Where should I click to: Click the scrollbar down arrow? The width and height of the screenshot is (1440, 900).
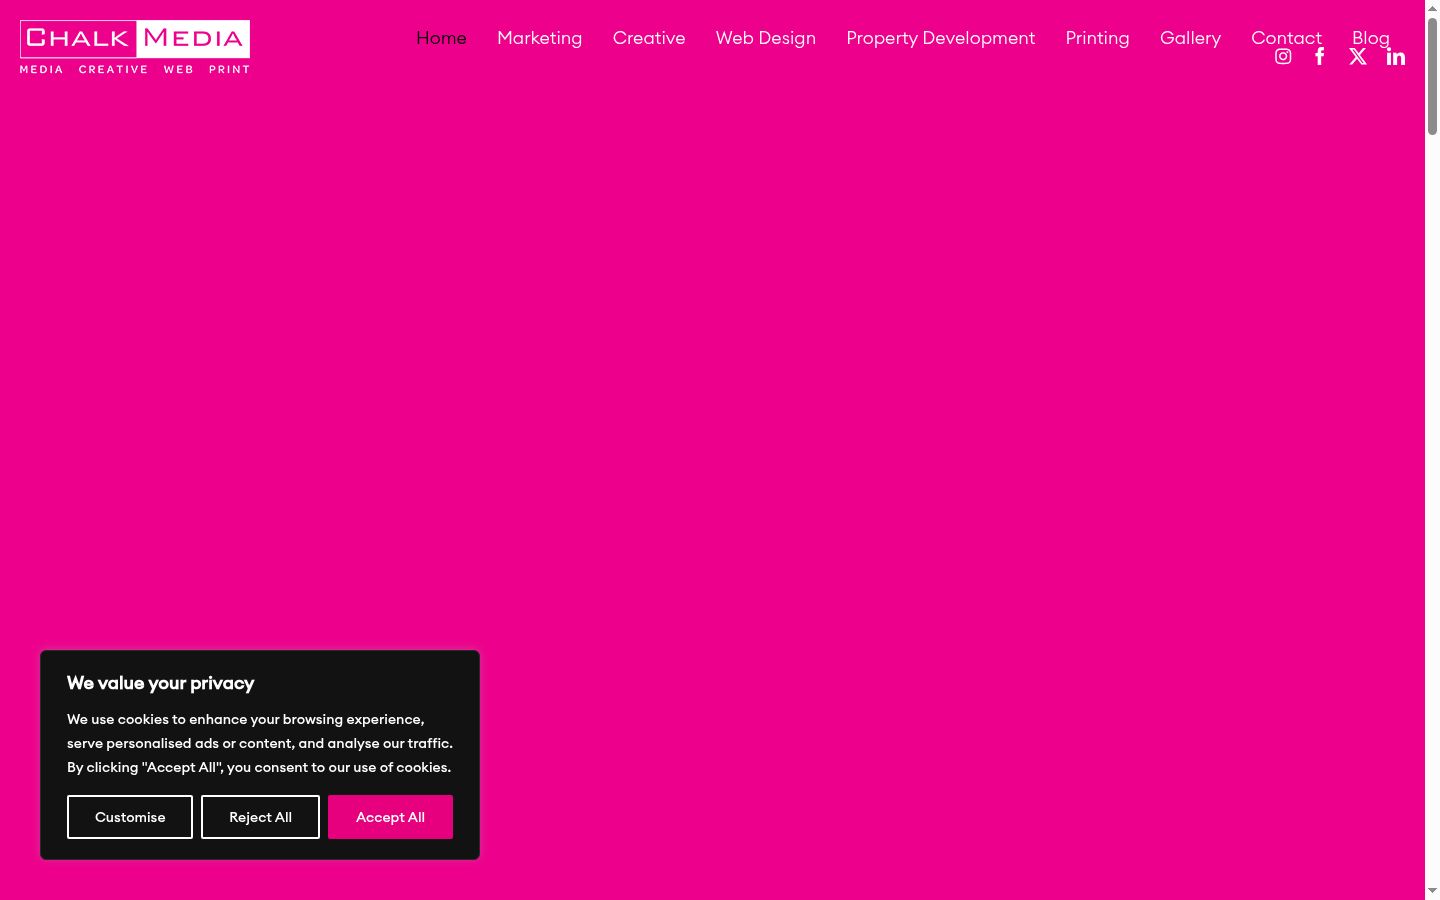1432,891
